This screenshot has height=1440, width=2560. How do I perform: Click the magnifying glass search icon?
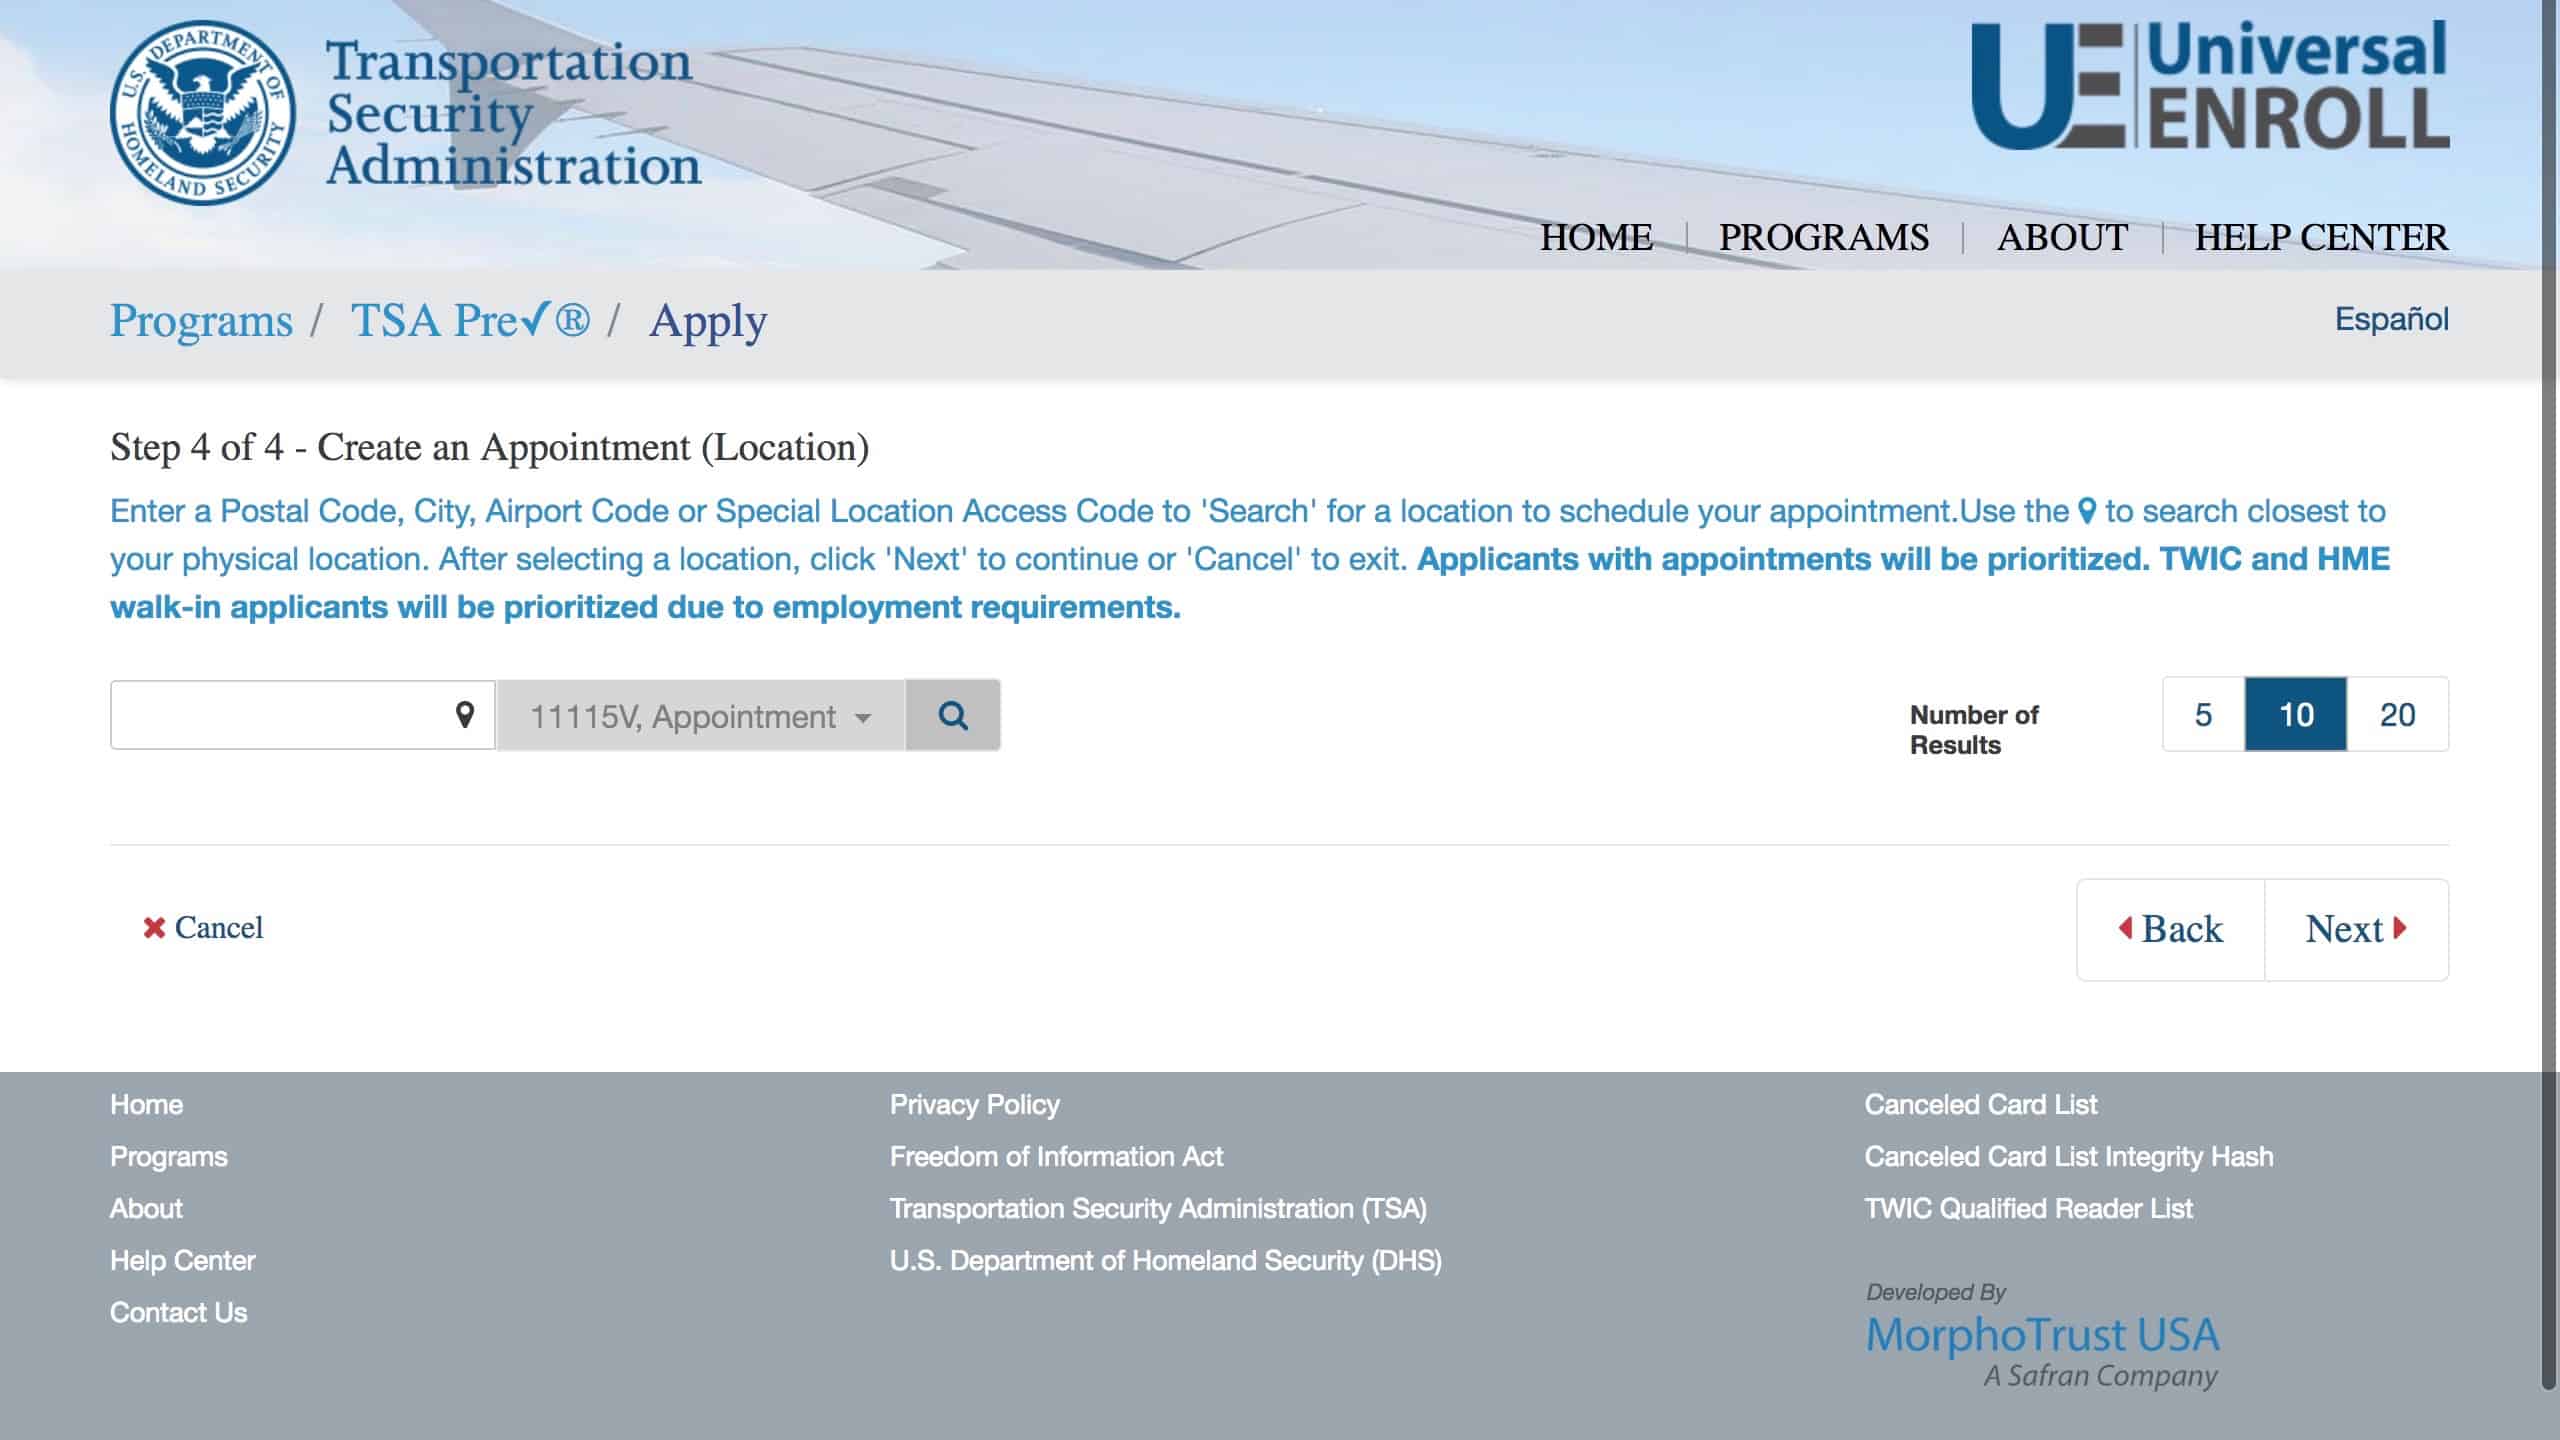tap(953, 714)
